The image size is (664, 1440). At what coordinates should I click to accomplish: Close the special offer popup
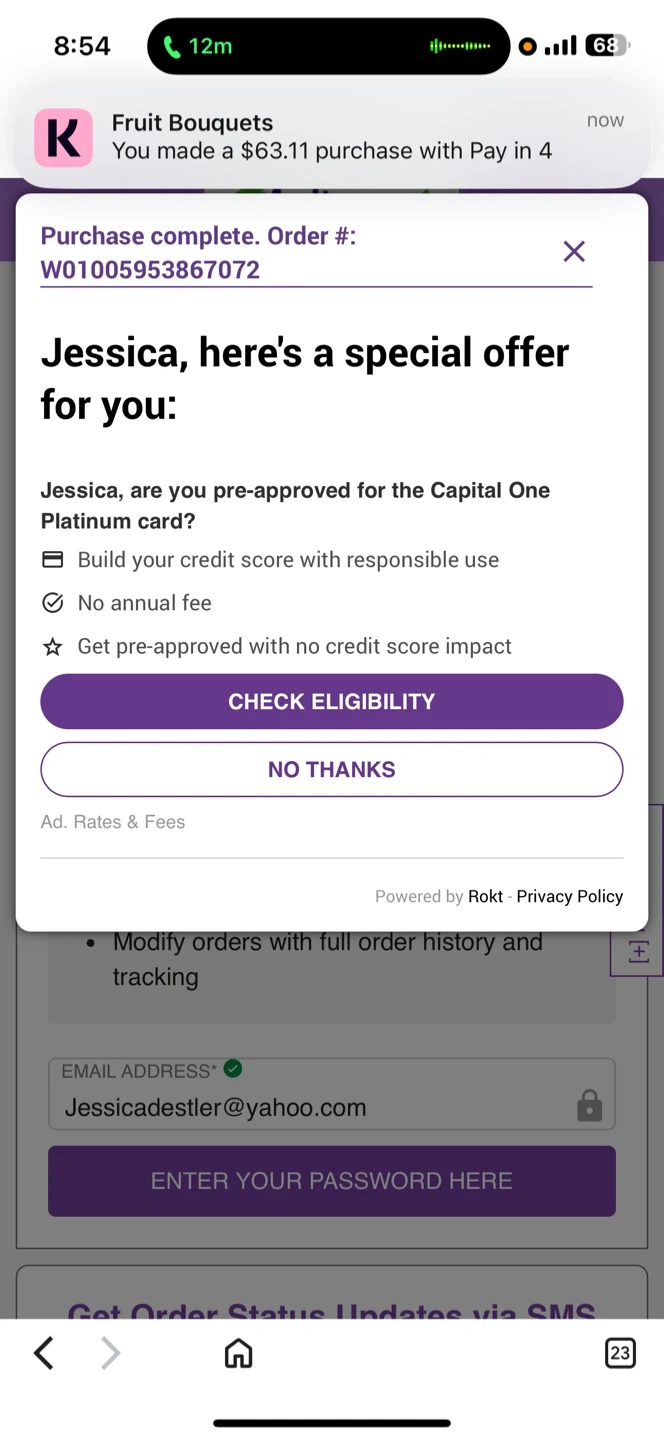(x=574, y=251)
